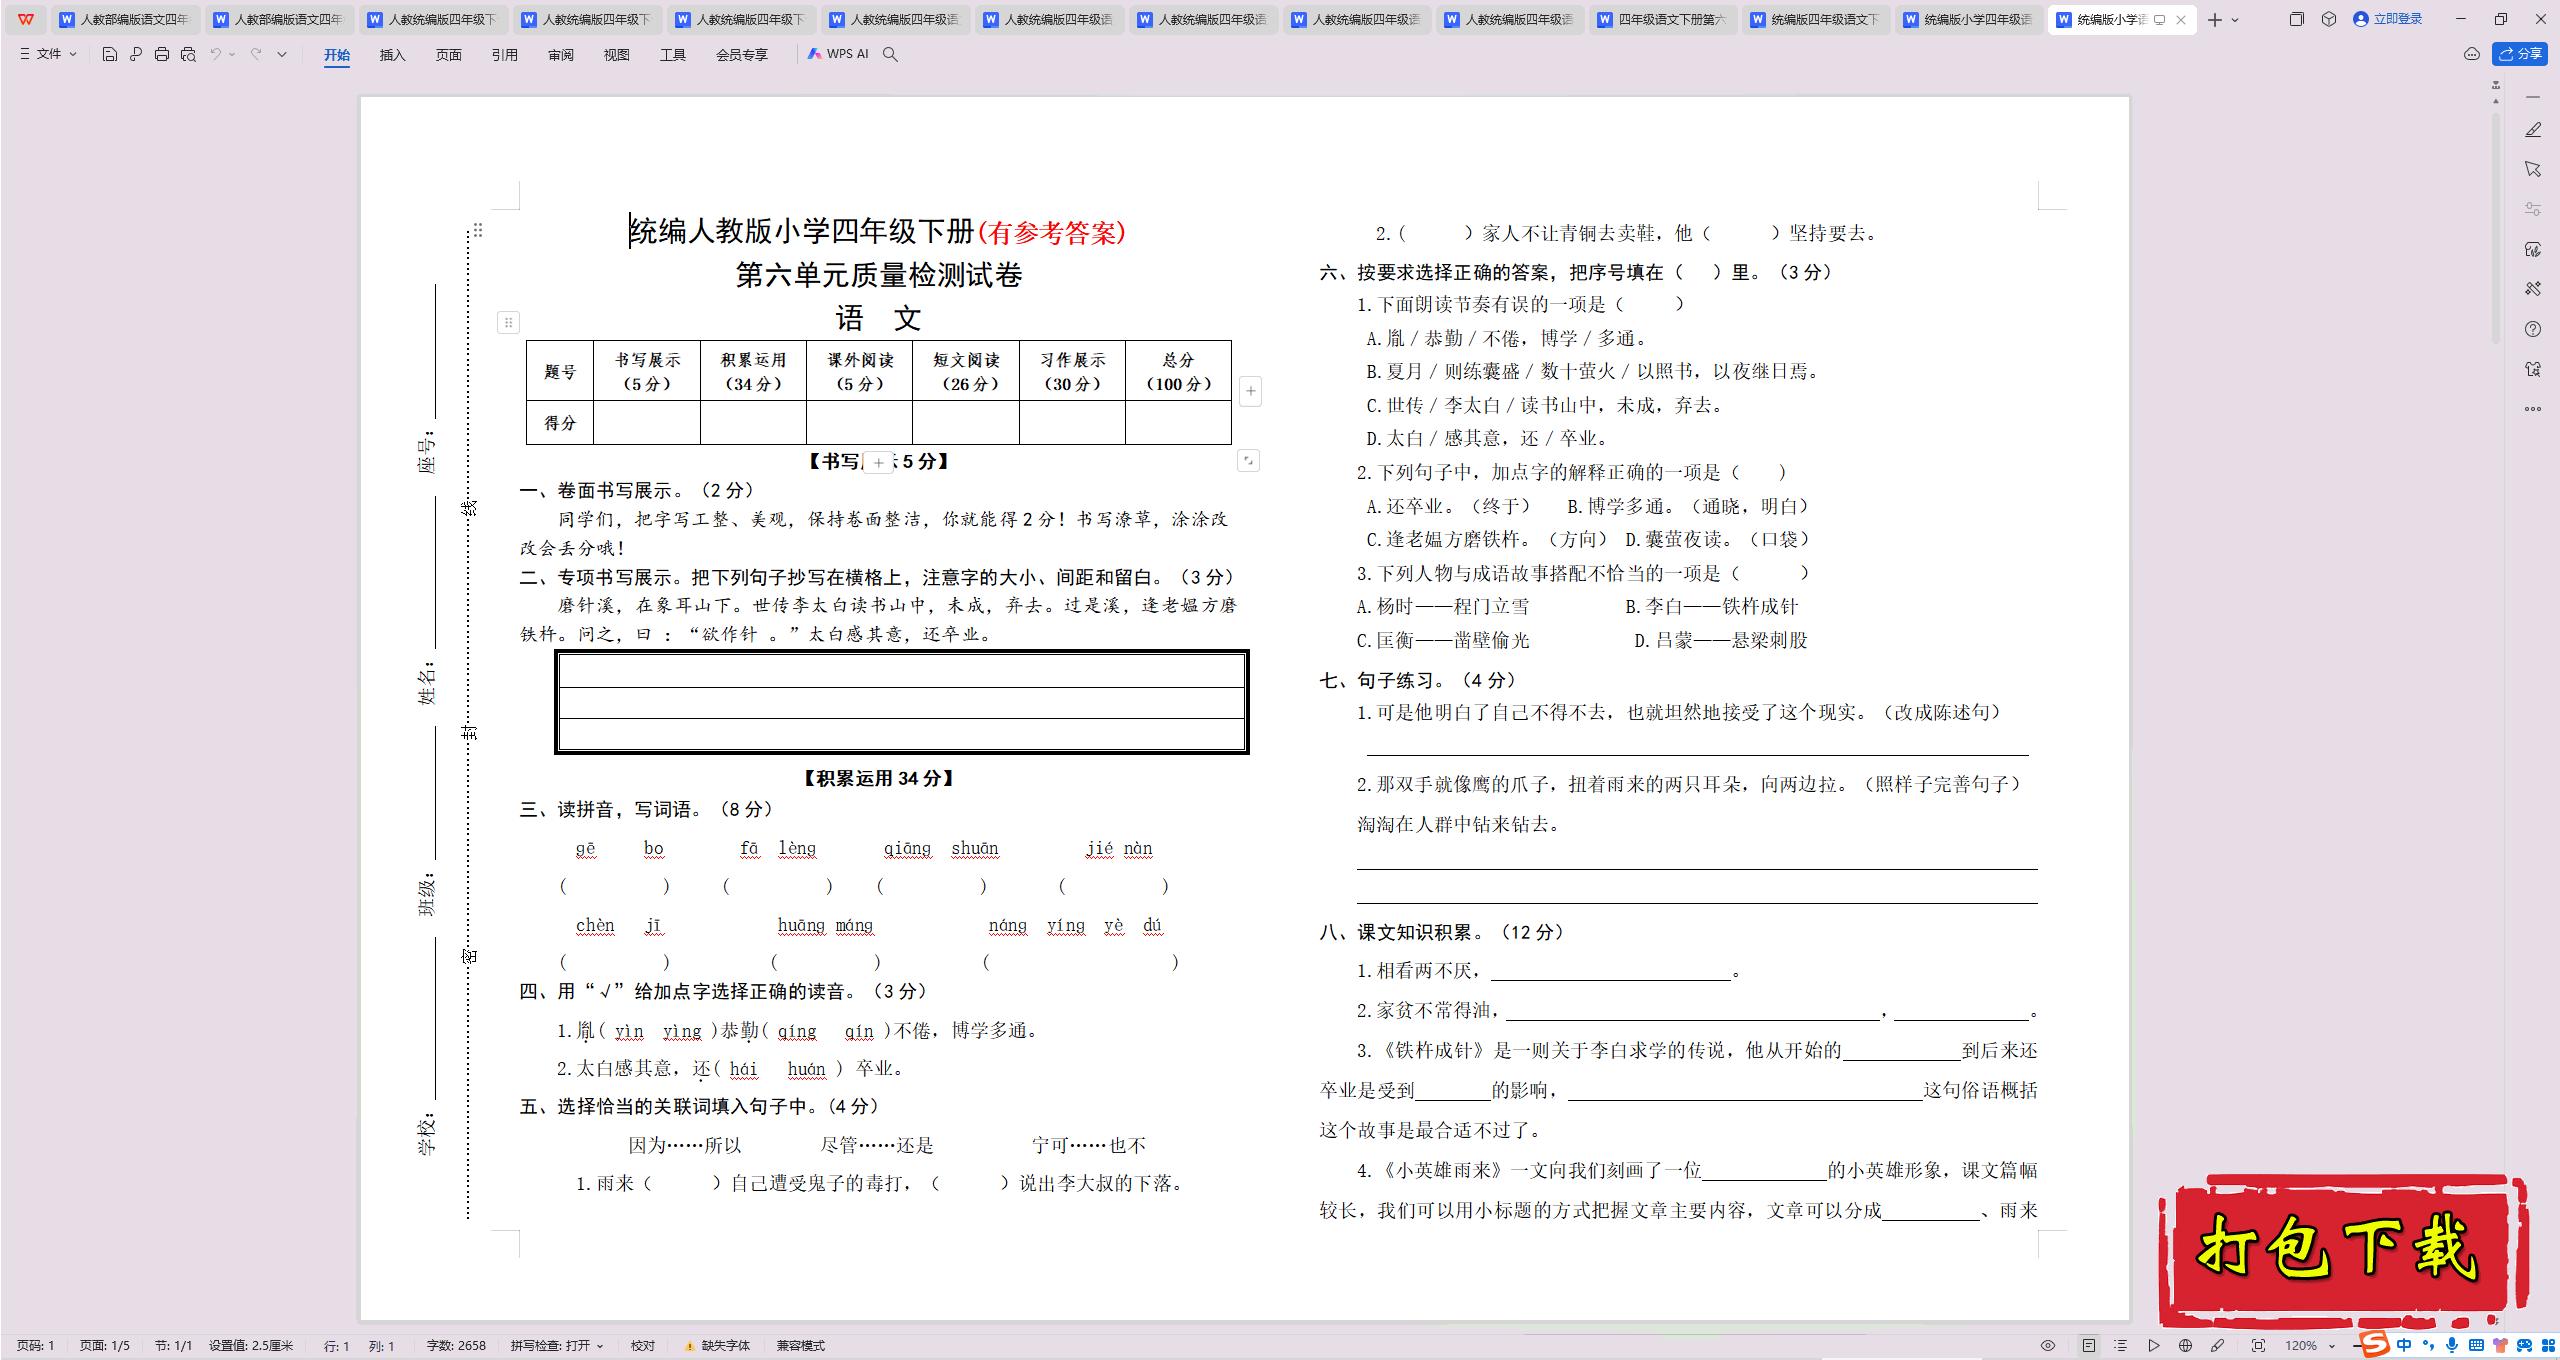Open the help question-mark icon in sidebar
Image resolution: width=2560 pixels, height=1360 pixels.
(2533, 329)
